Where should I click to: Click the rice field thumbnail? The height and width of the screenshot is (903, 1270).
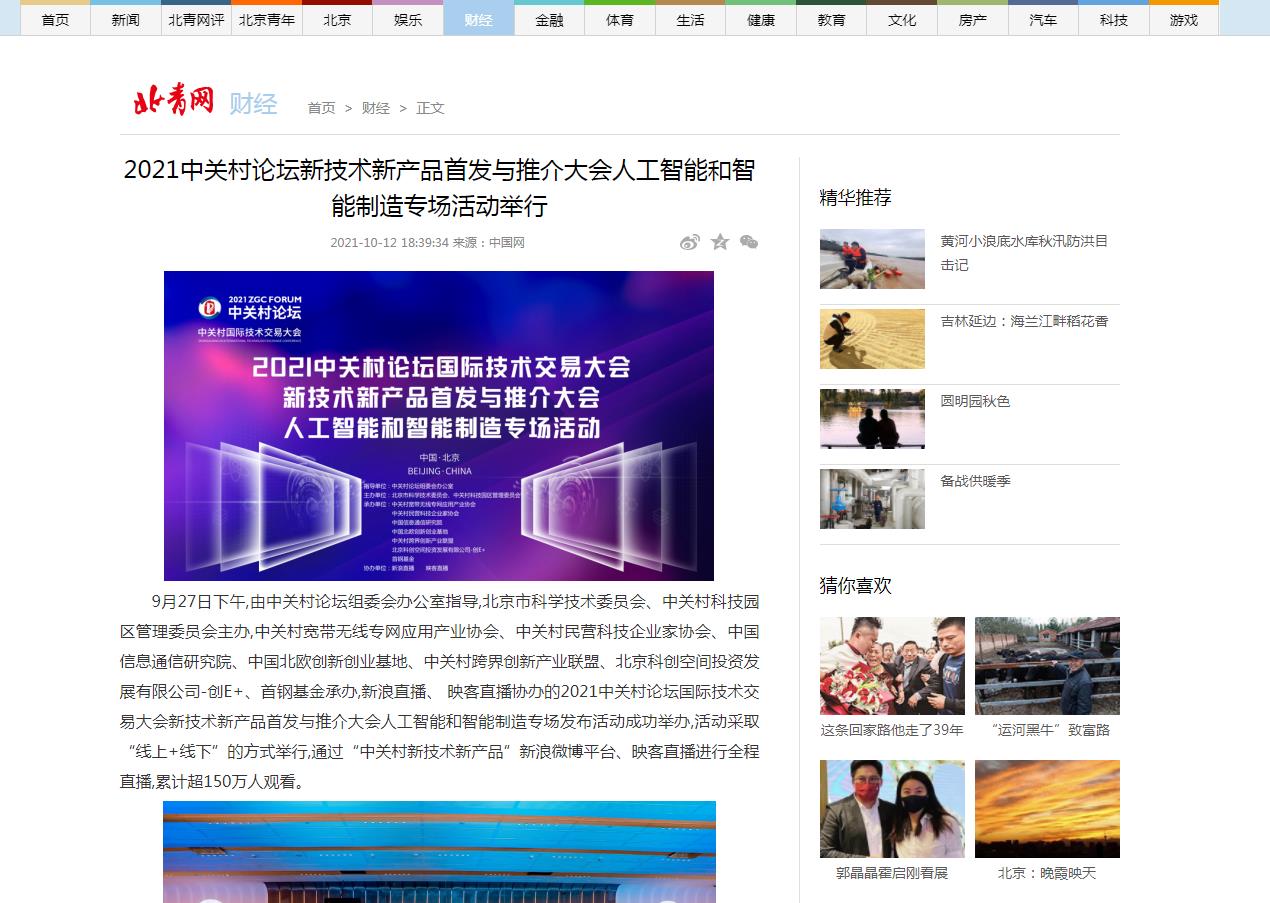pyautogui.click(x=872, y=339)
